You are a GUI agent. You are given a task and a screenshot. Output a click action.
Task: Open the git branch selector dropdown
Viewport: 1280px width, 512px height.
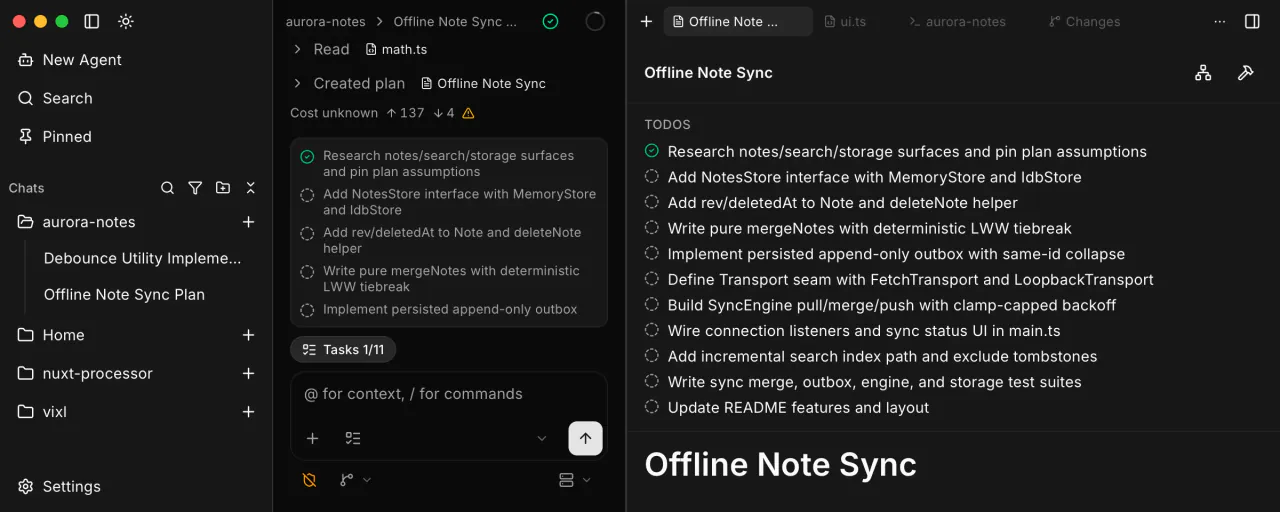(x=355, y=480)
